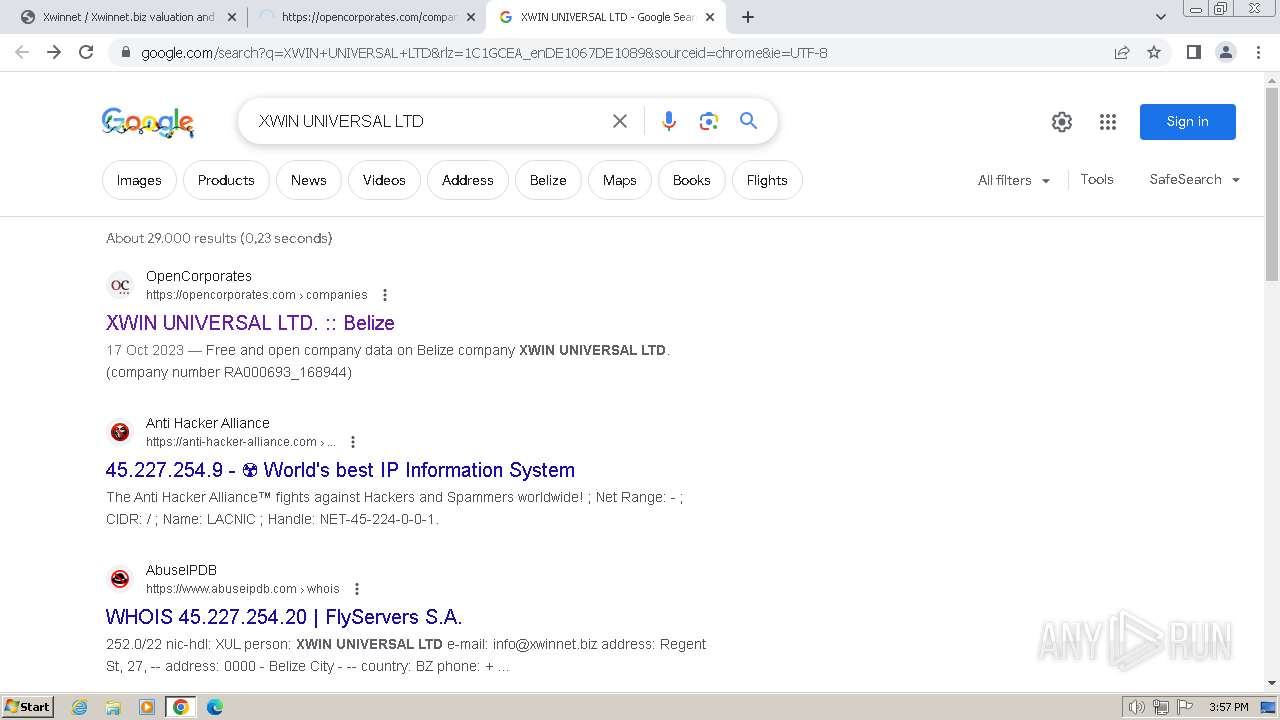Go back to previous page
Screen dimensions: 1280x720
[x=22, y=52]
